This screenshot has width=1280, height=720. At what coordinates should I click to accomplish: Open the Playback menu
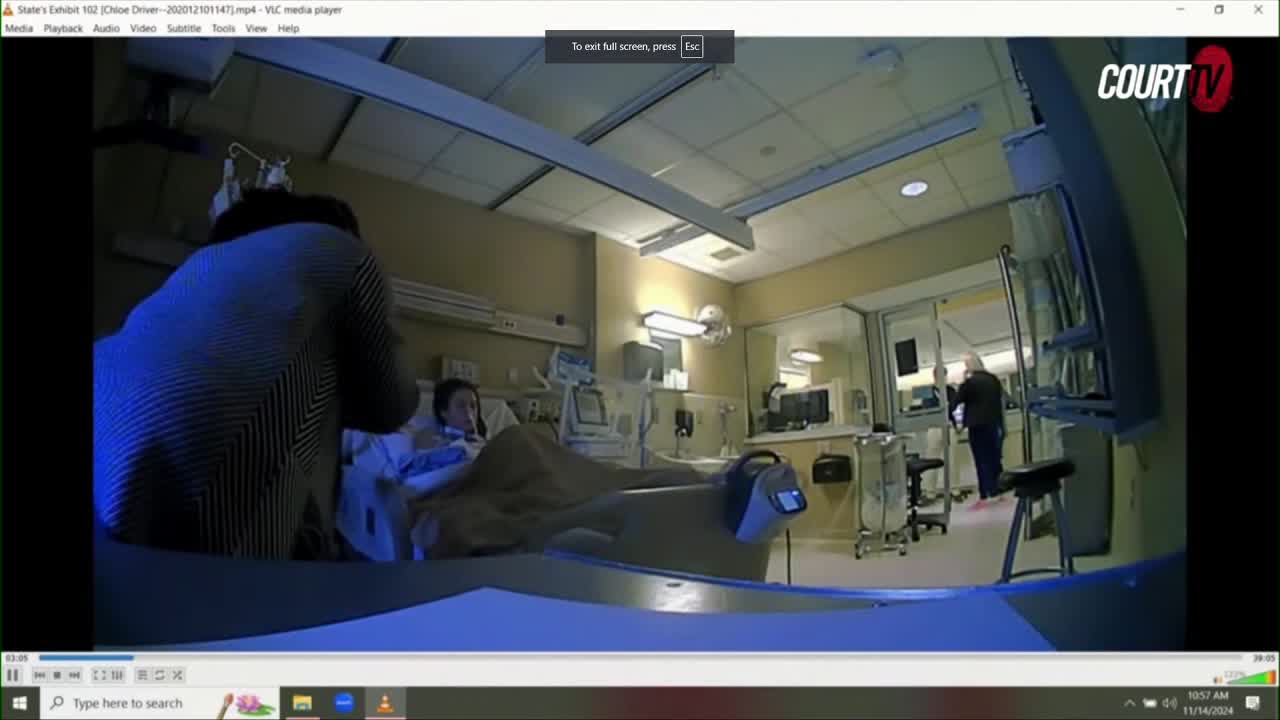coord(63,28)
